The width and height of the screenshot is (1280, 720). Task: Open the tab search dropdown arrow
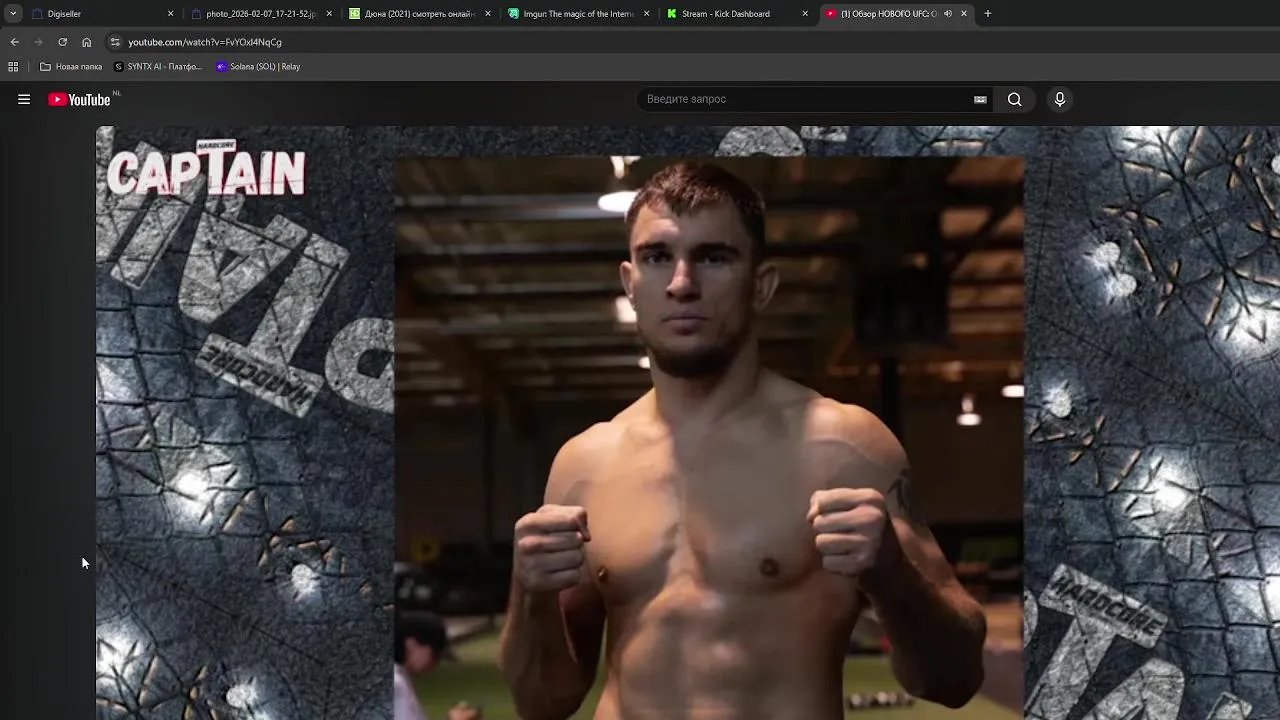(x=13, y=14)
